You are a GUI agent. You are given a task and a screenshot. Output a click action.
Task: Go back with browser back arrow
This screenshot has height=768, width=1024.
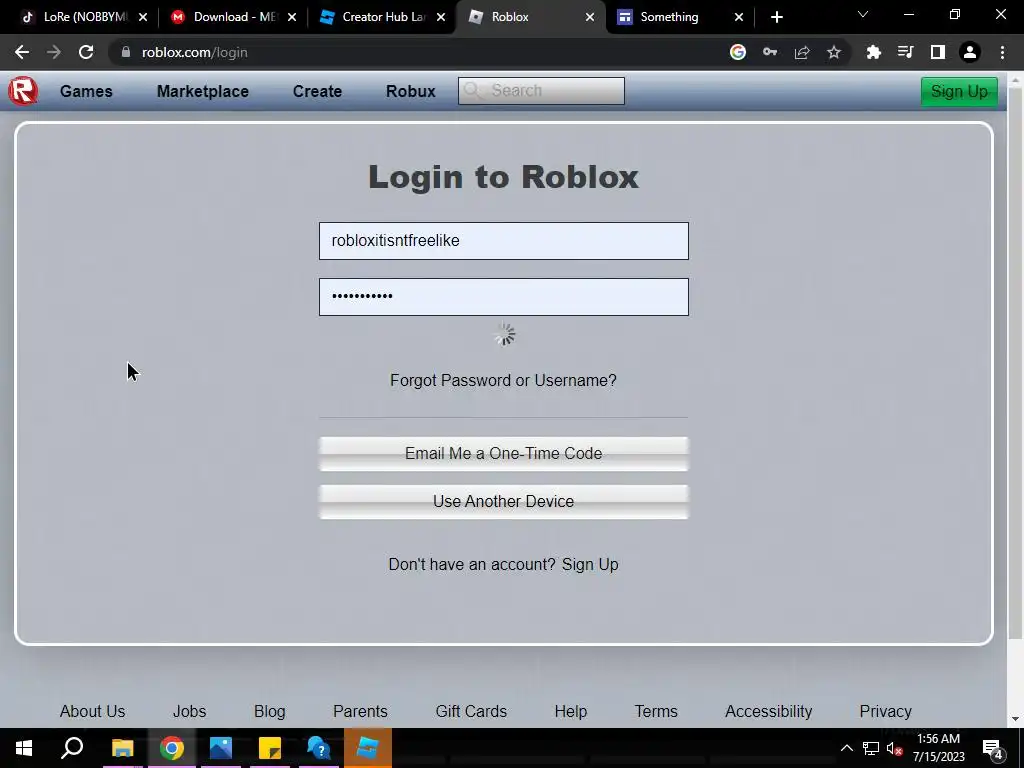click(x=22, y=52)
